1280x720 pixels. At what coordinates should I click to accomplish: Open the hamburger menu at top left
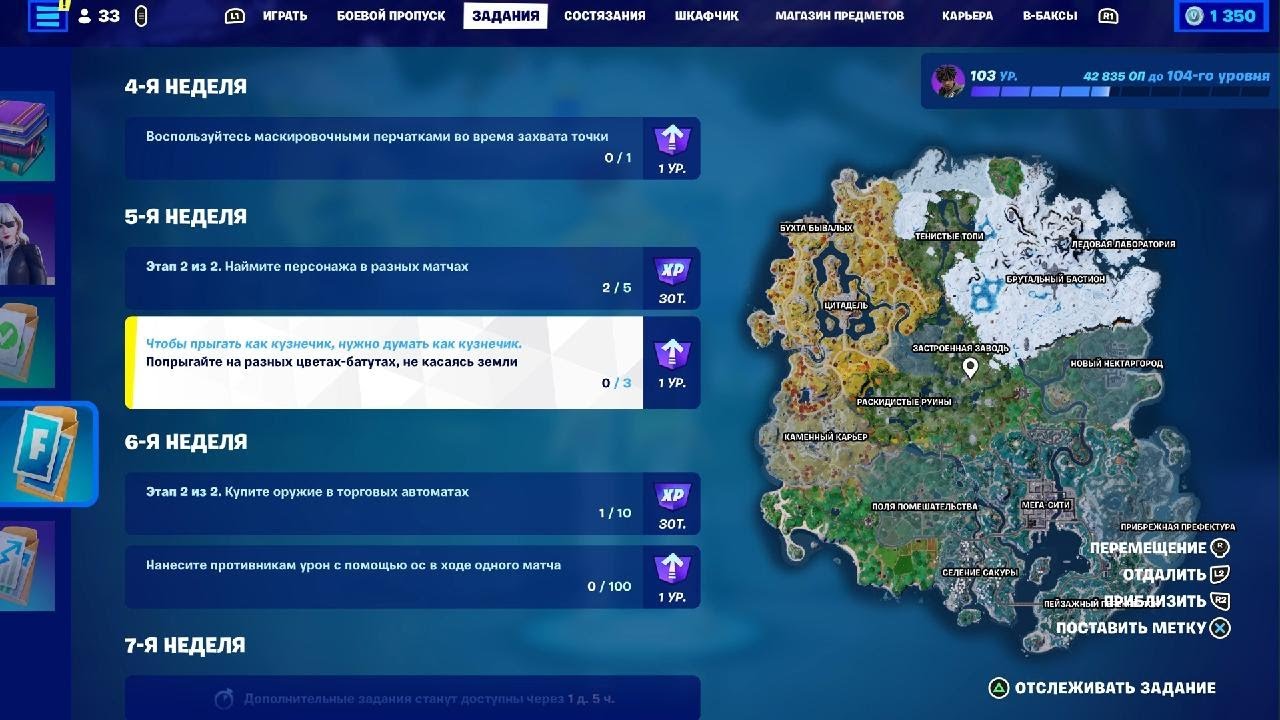(x=48, y=16)
